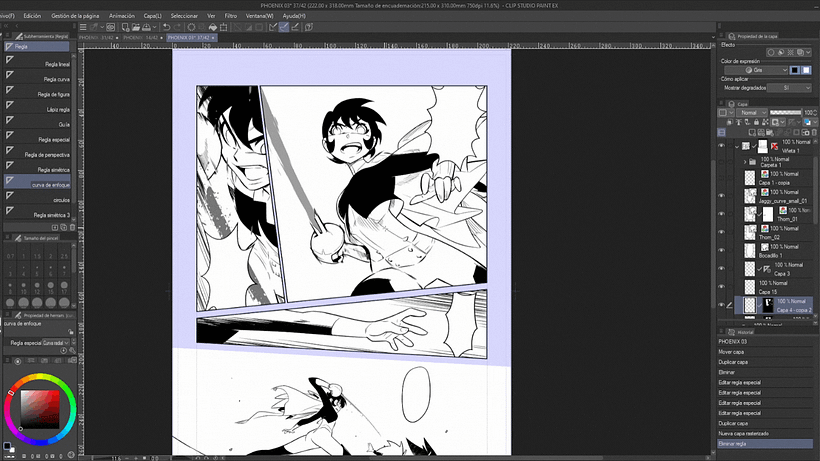Toggle Snap to Grid in command bar
820x461 pixels.
pos(295,27)
